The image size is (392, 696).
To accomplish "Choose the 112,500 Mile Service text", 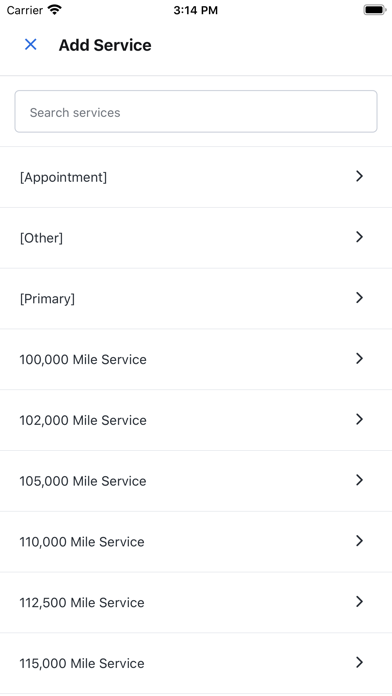I will coord(82,602).
